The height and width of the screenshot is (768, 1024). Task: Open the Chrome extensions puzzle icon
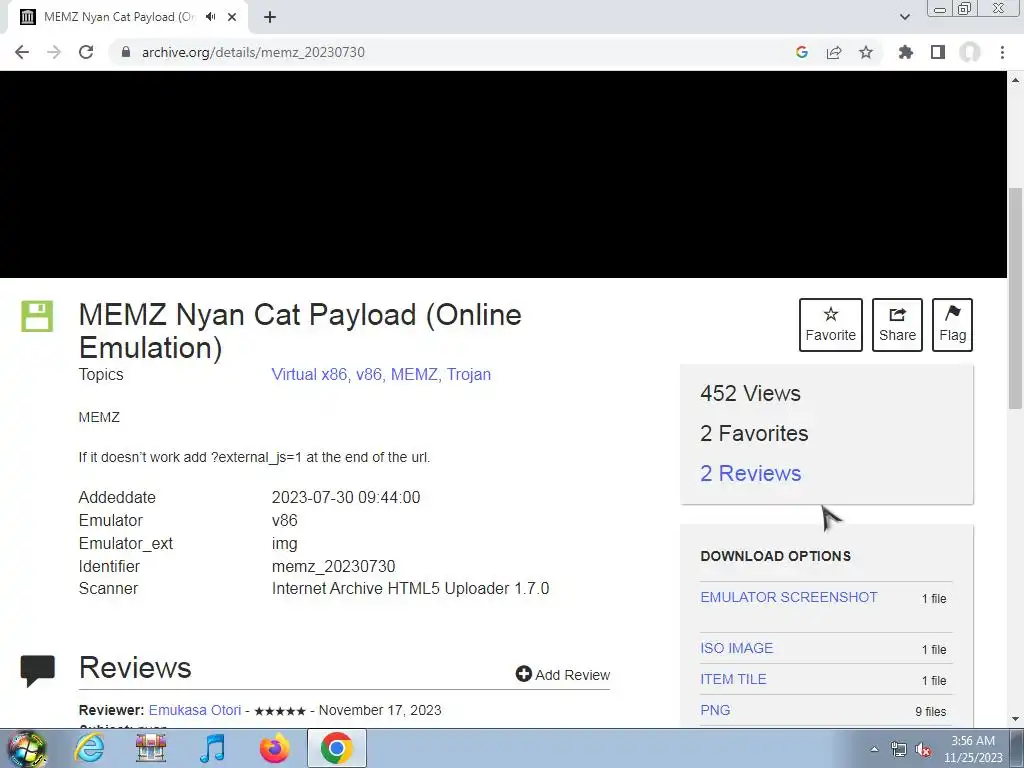pyautogui.click(x=906, y=52)
